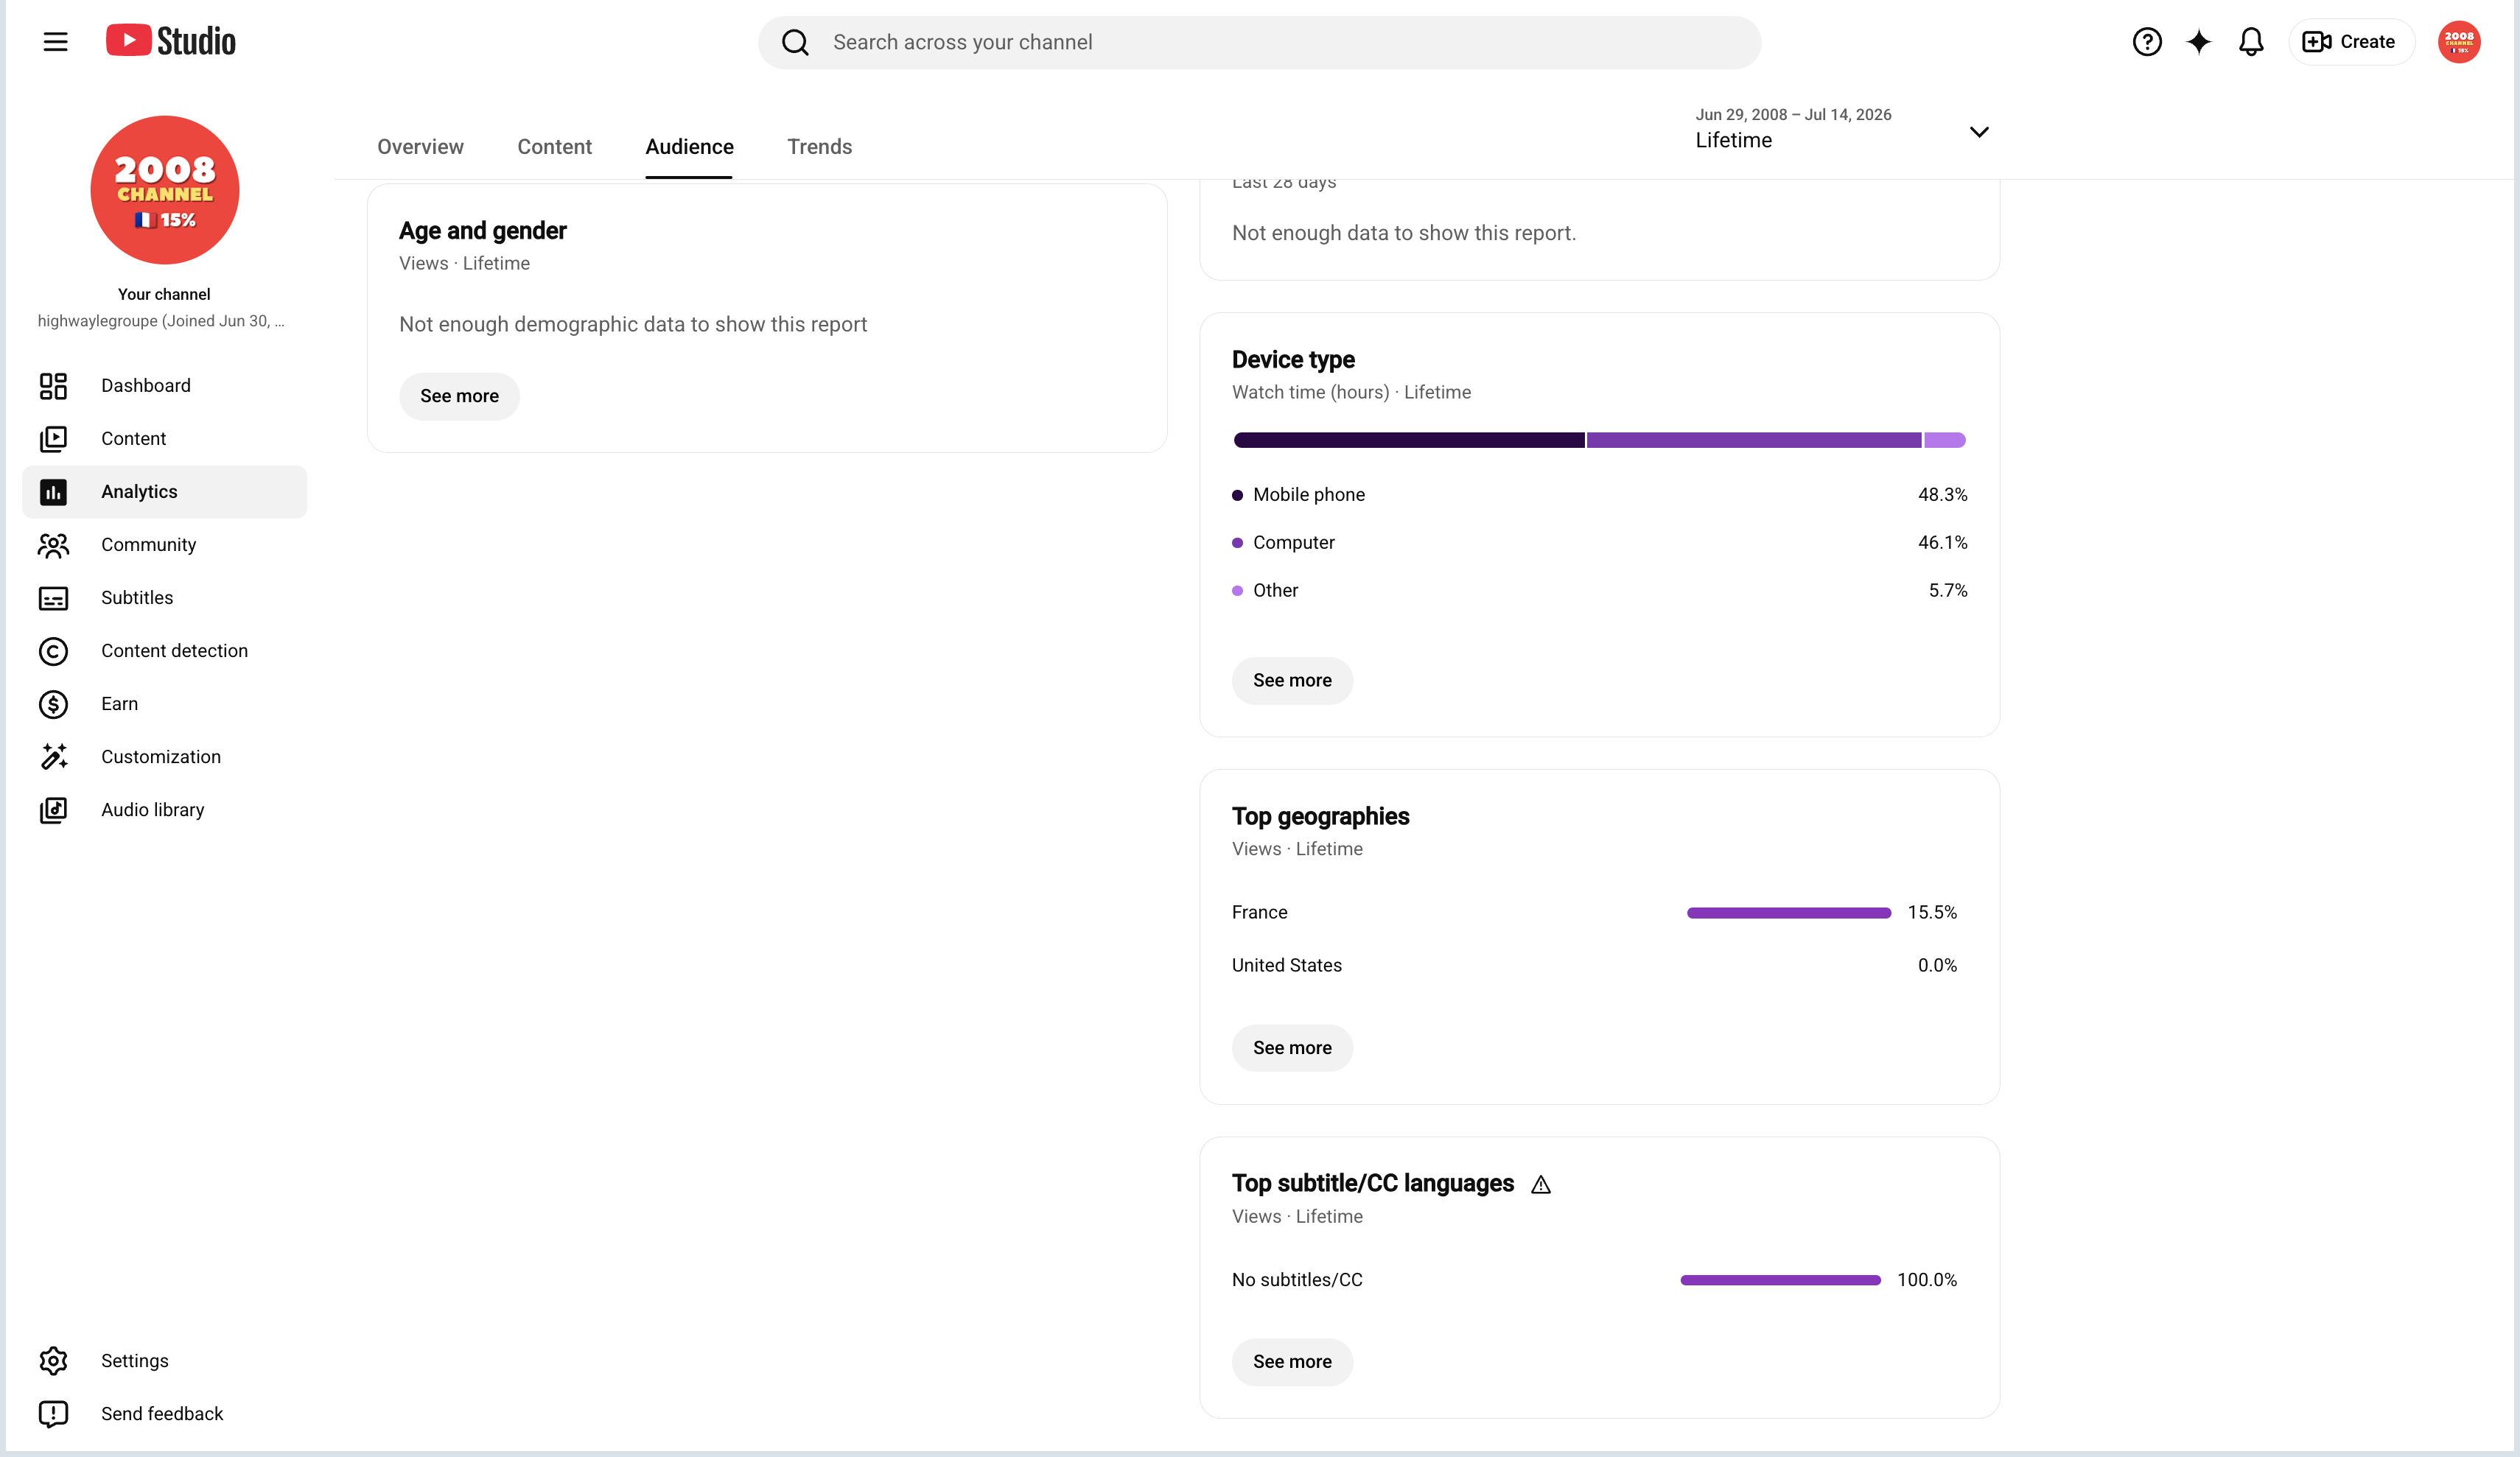Click the 100.0% No subtitles value
Screen dimensions: 2520x1457
click(1927, 1280)
